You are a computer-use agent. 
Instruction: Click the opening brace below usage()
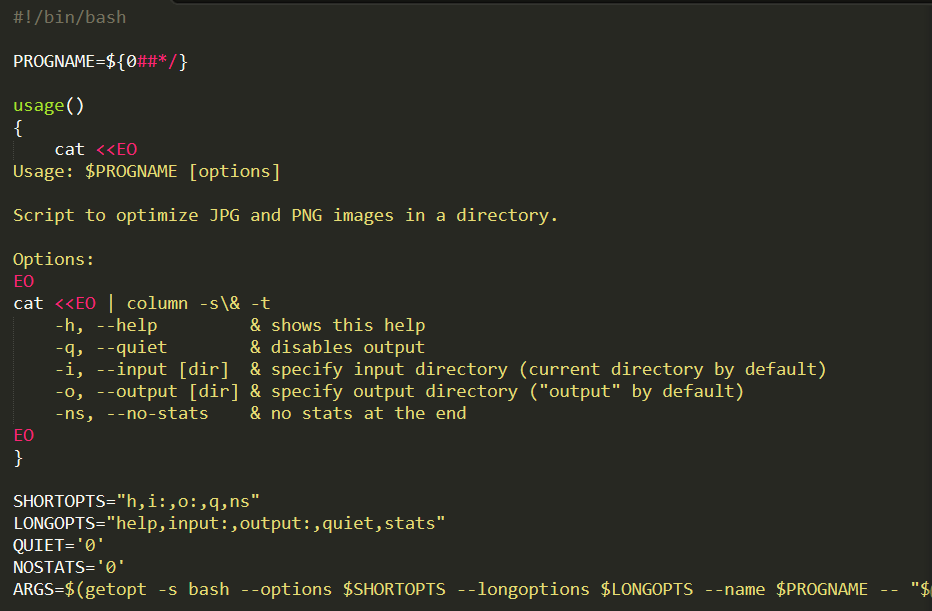[18, 127]
